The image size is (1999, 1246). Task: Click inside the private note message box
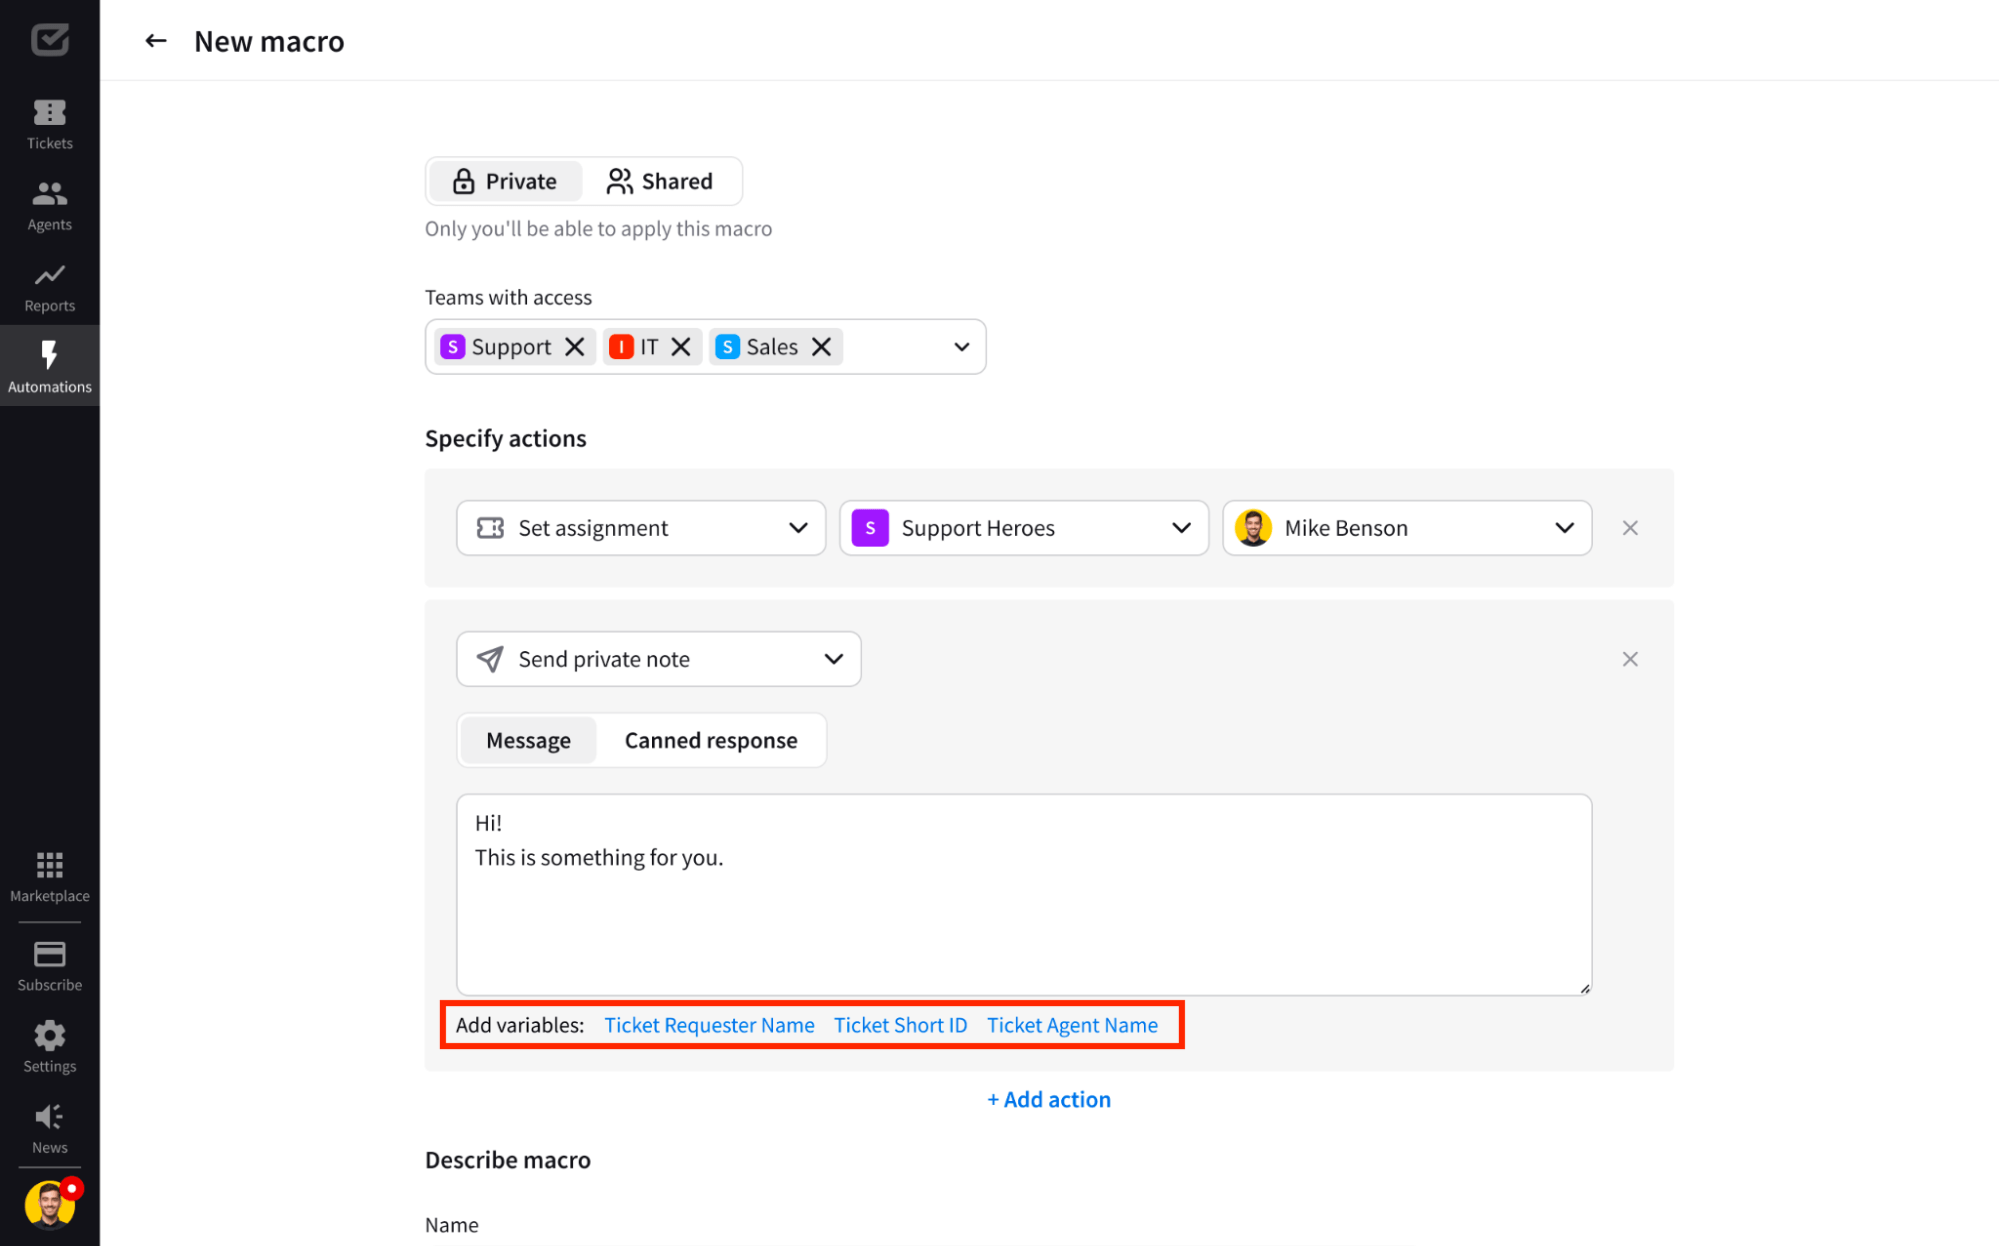(x=1024, y=895)
